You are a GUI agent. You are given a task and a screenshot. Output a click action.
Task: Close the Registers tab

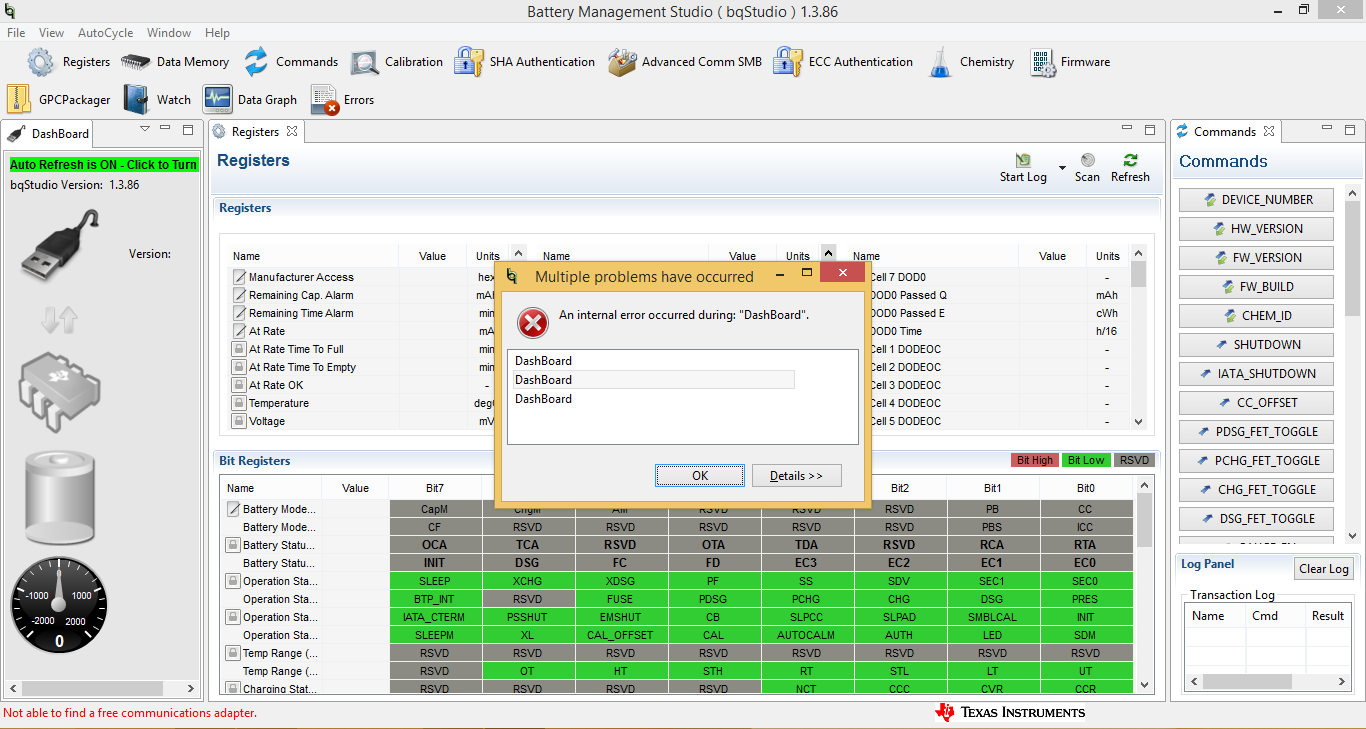(x=292, y=131)
